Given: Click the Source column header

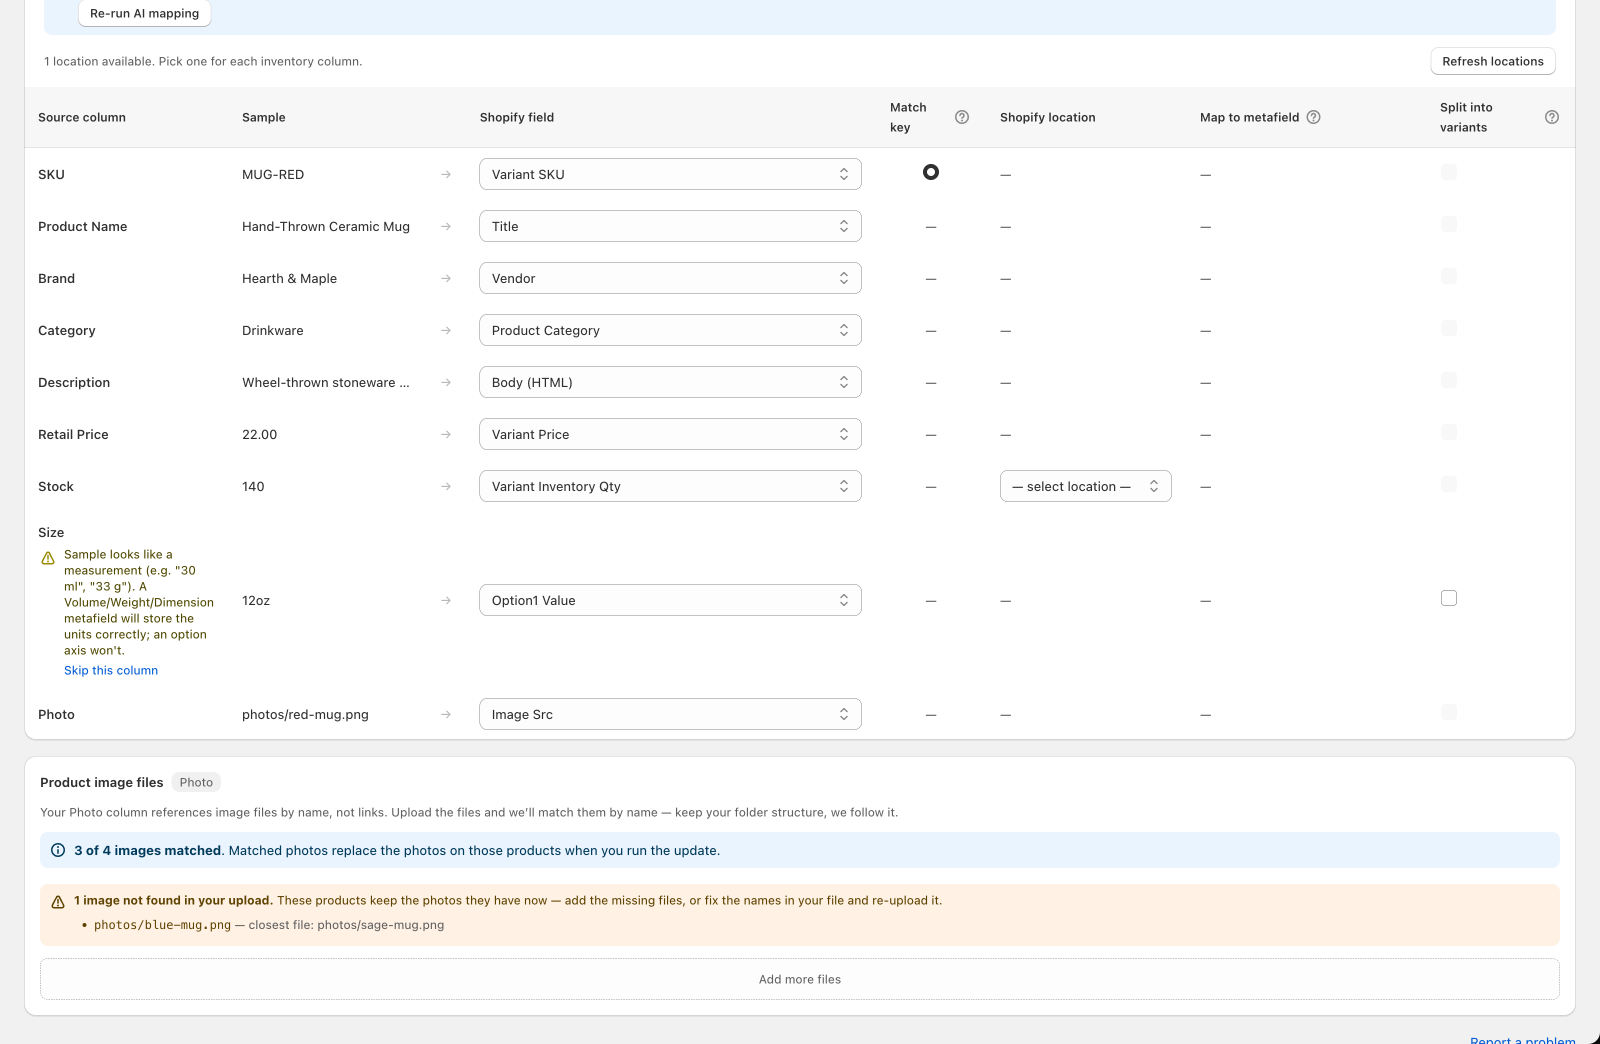Looking at the screenshot, I should coord(82,117).
